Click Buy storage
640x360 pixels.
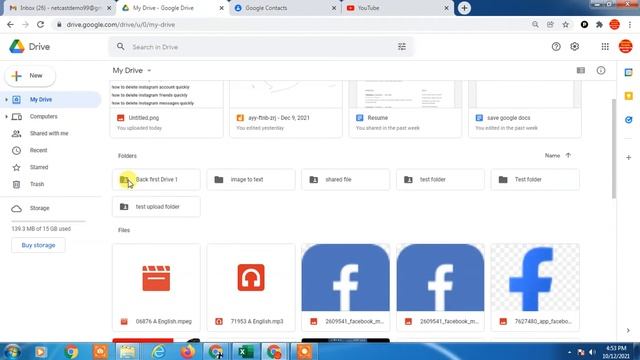tap(38, 245)
